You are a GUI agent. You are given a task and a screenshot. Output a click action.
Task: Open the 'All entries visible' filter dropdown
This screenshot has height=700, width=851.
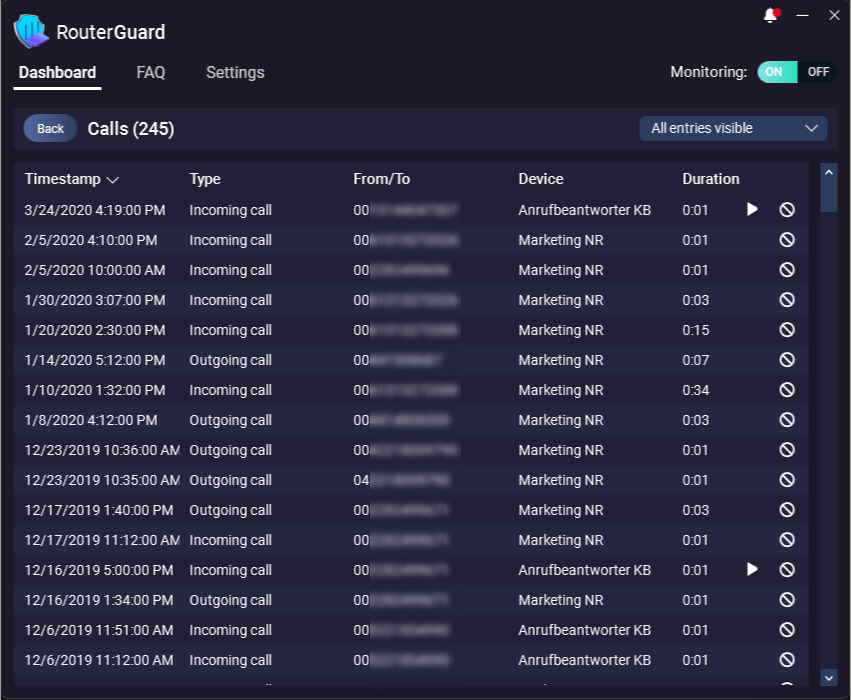[x=733, y=128]
